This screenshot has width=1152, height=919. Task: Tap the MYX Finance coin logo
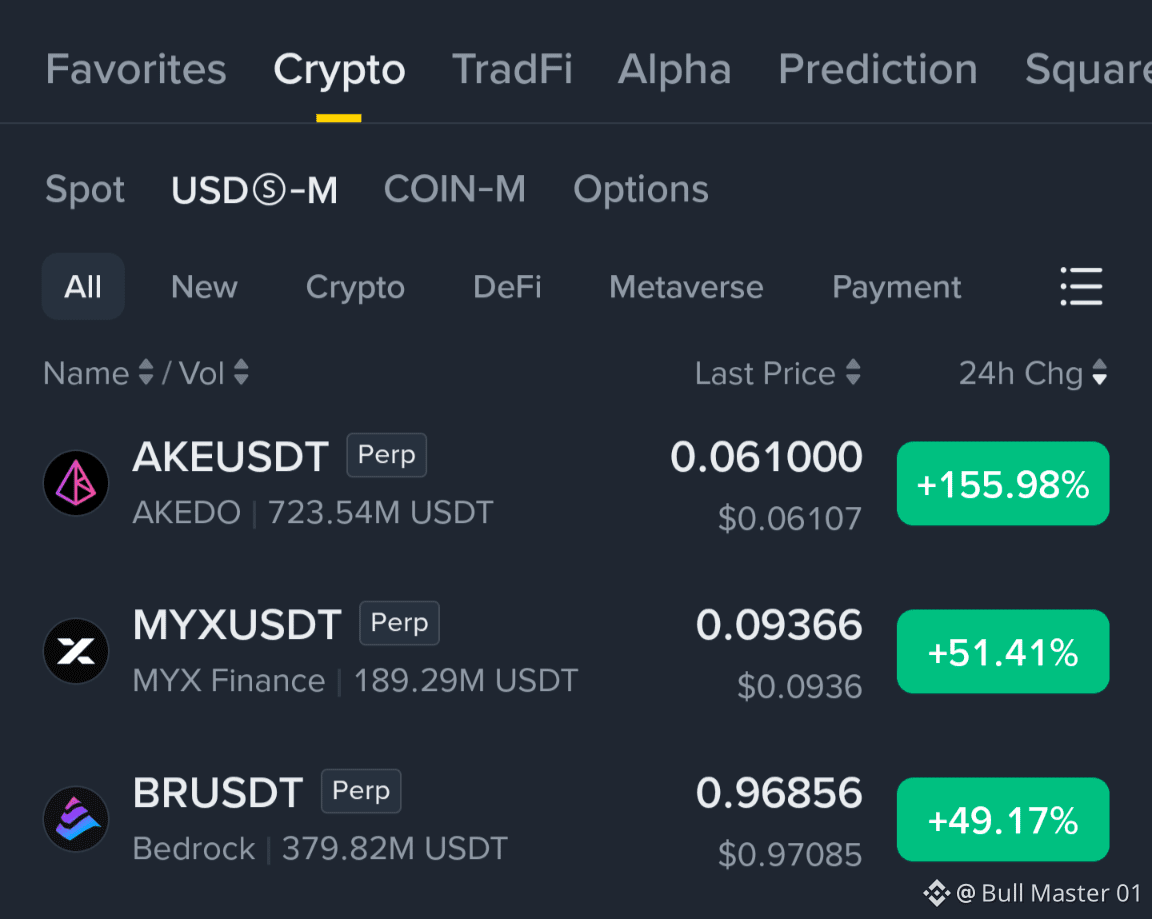(76, 651)
